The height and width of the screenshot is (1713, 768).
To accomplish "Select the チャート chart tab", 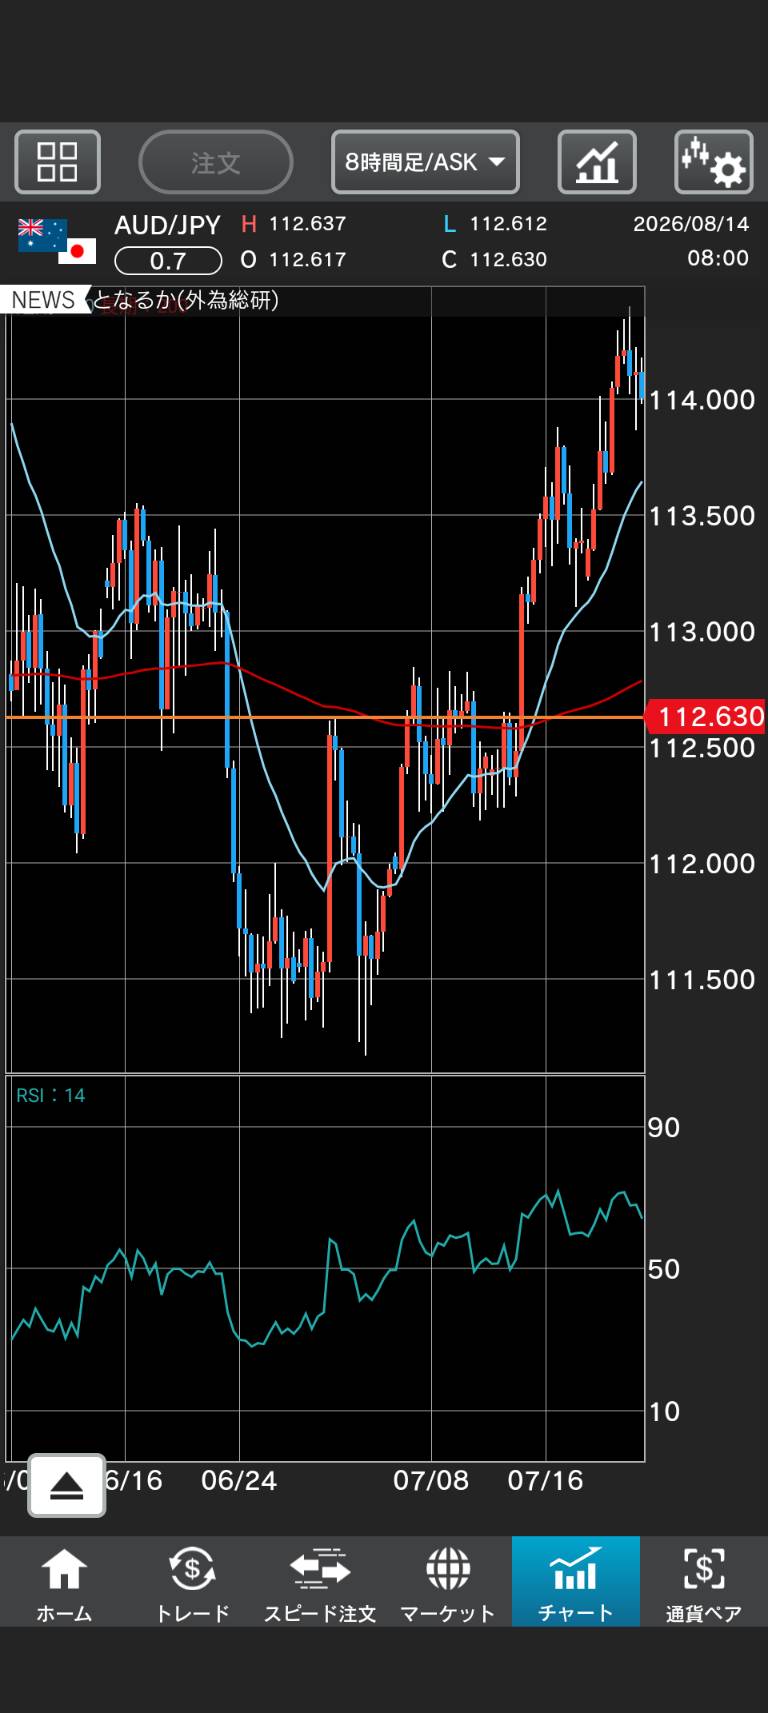I will pos(576,1582).
